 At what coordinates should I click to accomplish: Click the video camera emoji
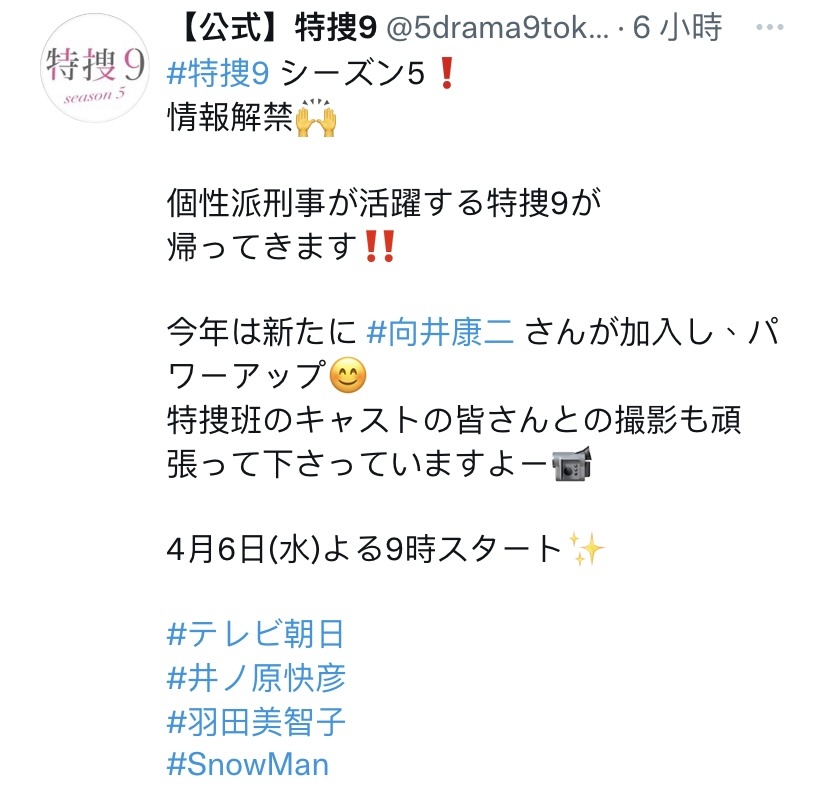(x=572, y=464)
